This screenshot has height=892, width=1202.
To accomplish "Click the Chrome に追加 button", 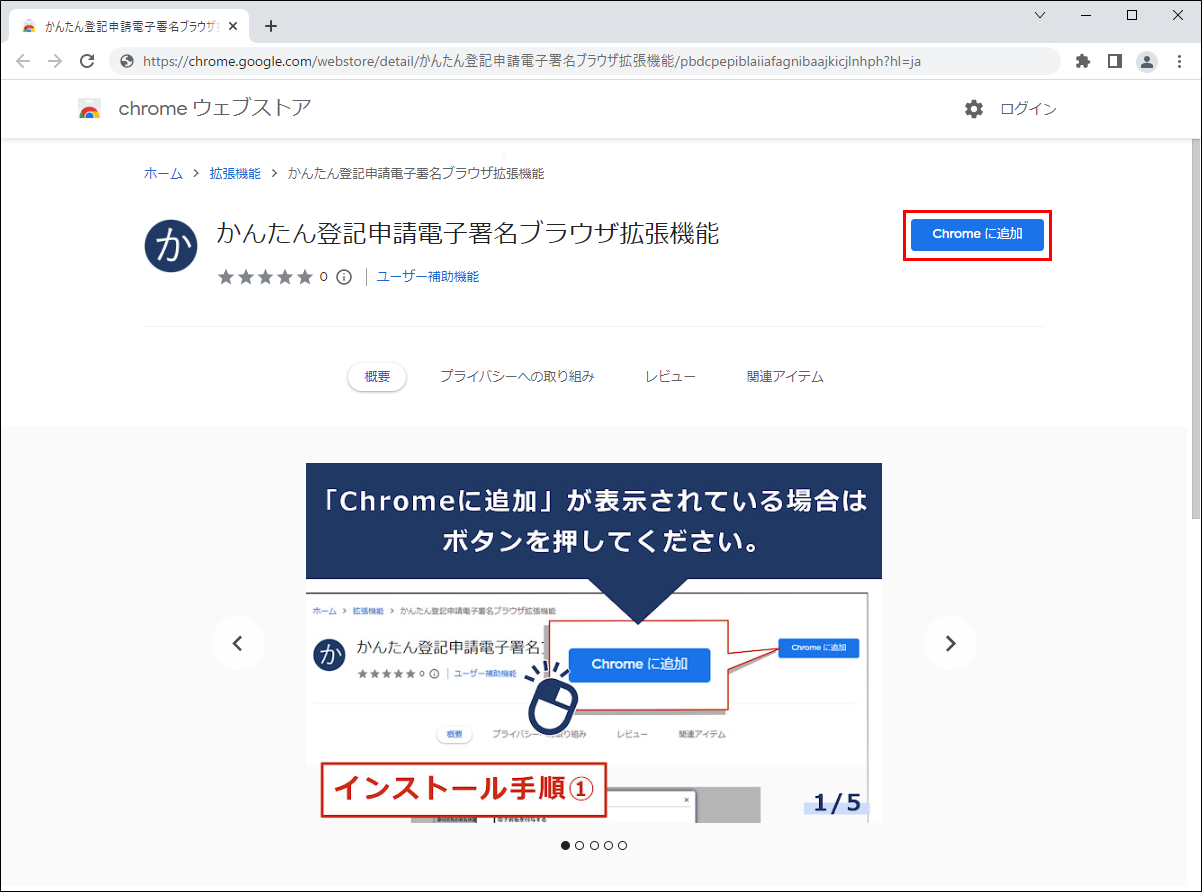I will click(x=977, y=234).
